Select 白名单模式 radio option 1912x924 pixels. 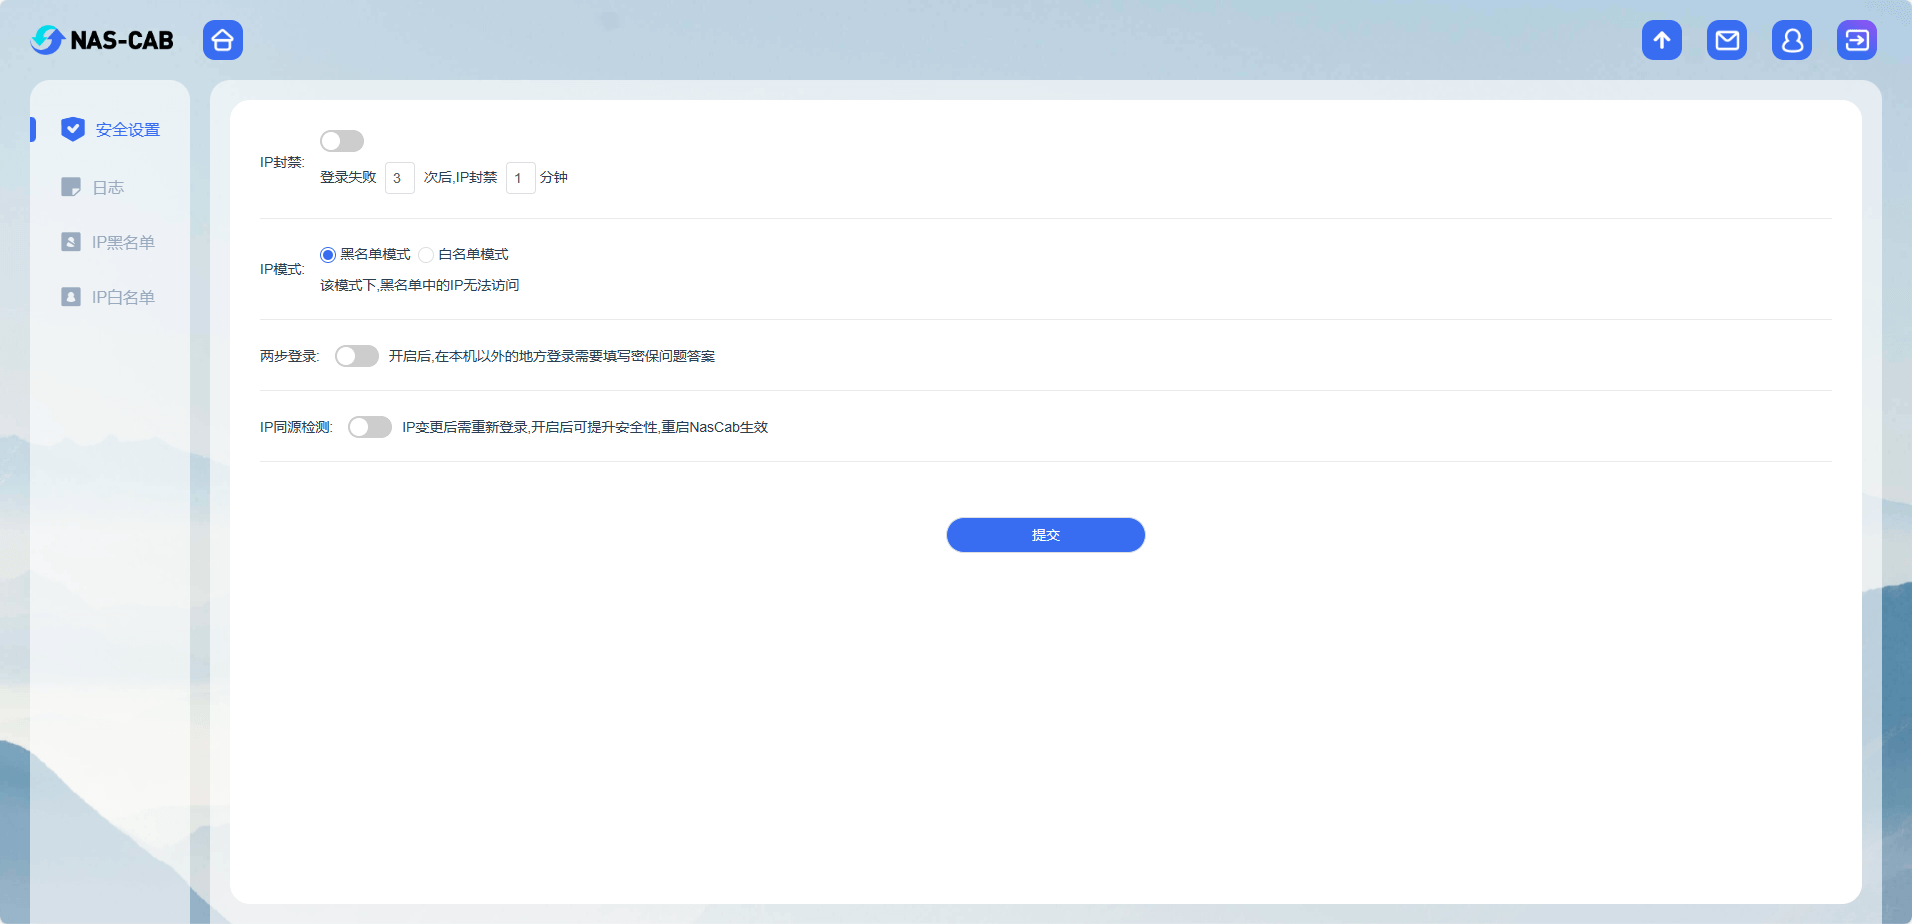click(426, 254)
